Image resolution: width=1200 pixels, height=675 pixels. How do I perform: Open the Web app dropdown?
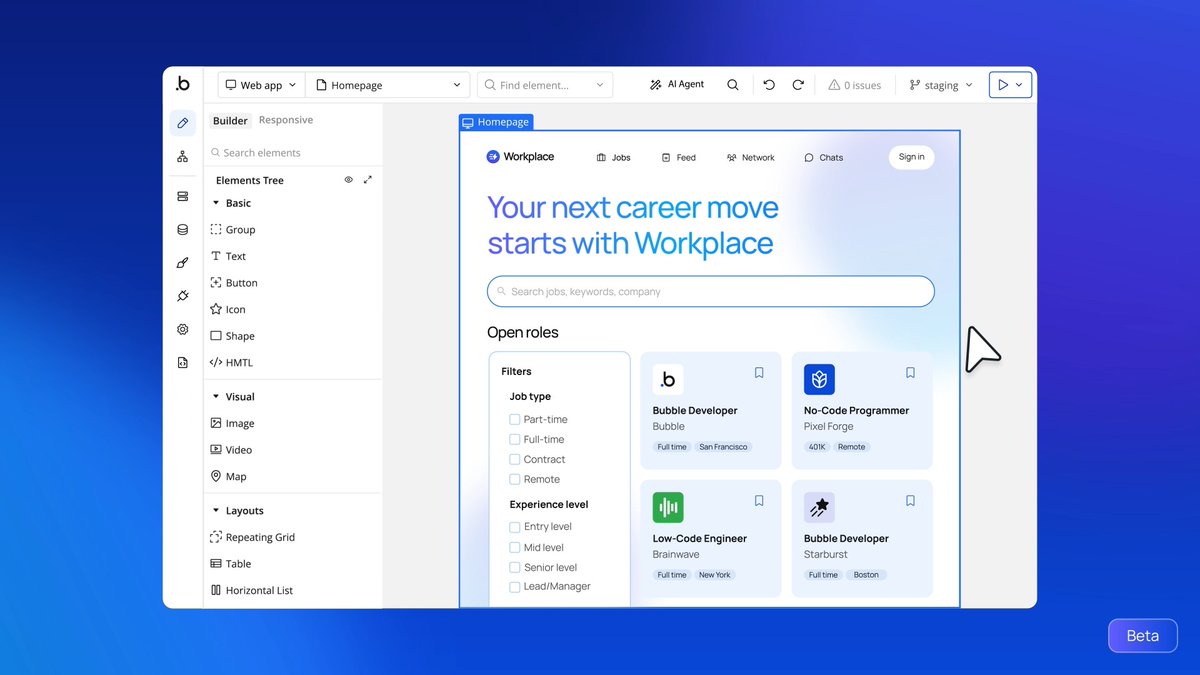click(x=261, y=85)
